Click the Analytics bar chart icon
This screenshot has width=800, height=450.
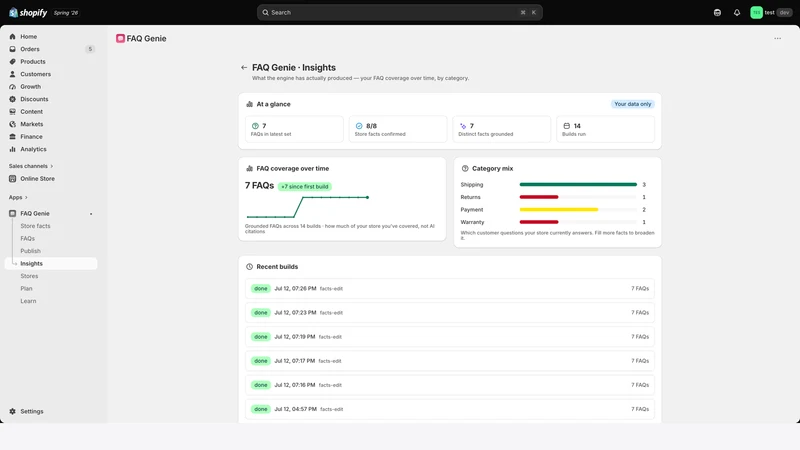13,149
